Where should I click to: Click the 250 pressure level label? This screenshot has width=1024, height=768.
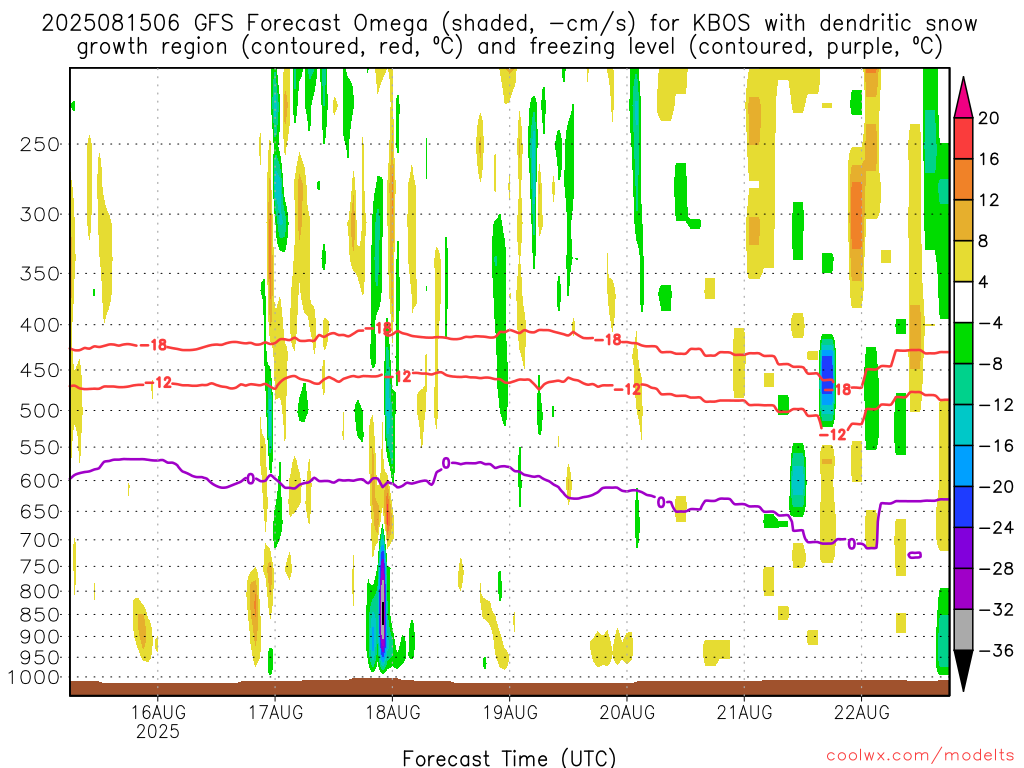pos(40,144)
